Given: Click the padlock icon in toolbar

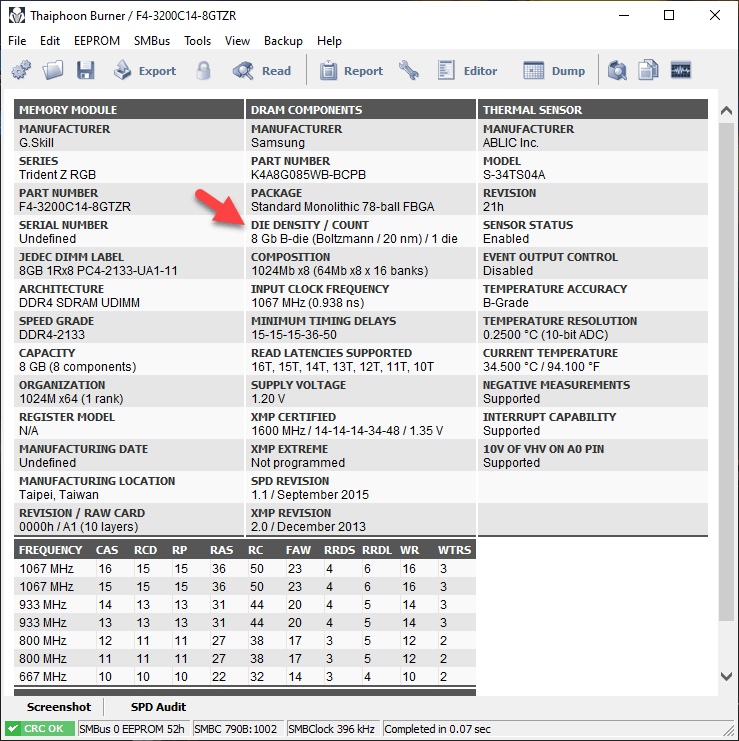Looking at the screenshot, I should coord(204,70).
